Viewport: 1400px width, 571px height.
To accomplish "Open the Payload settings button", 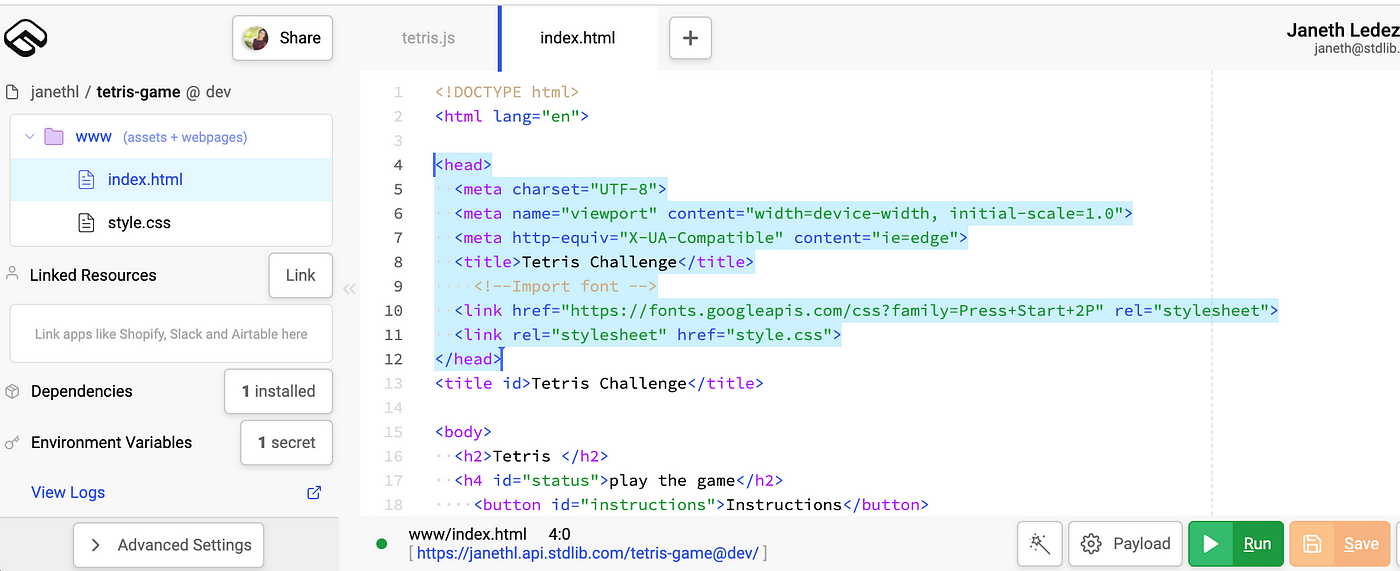I will point(1126,544).
